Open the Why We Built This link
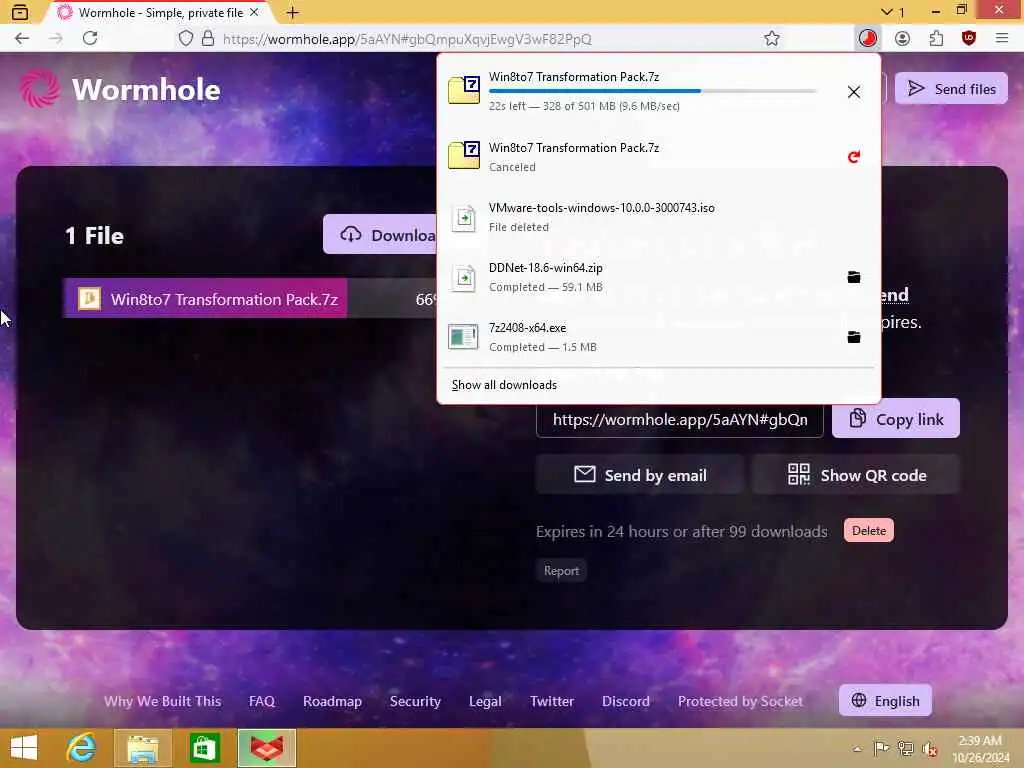The image size is (1024, 768). 162,701
